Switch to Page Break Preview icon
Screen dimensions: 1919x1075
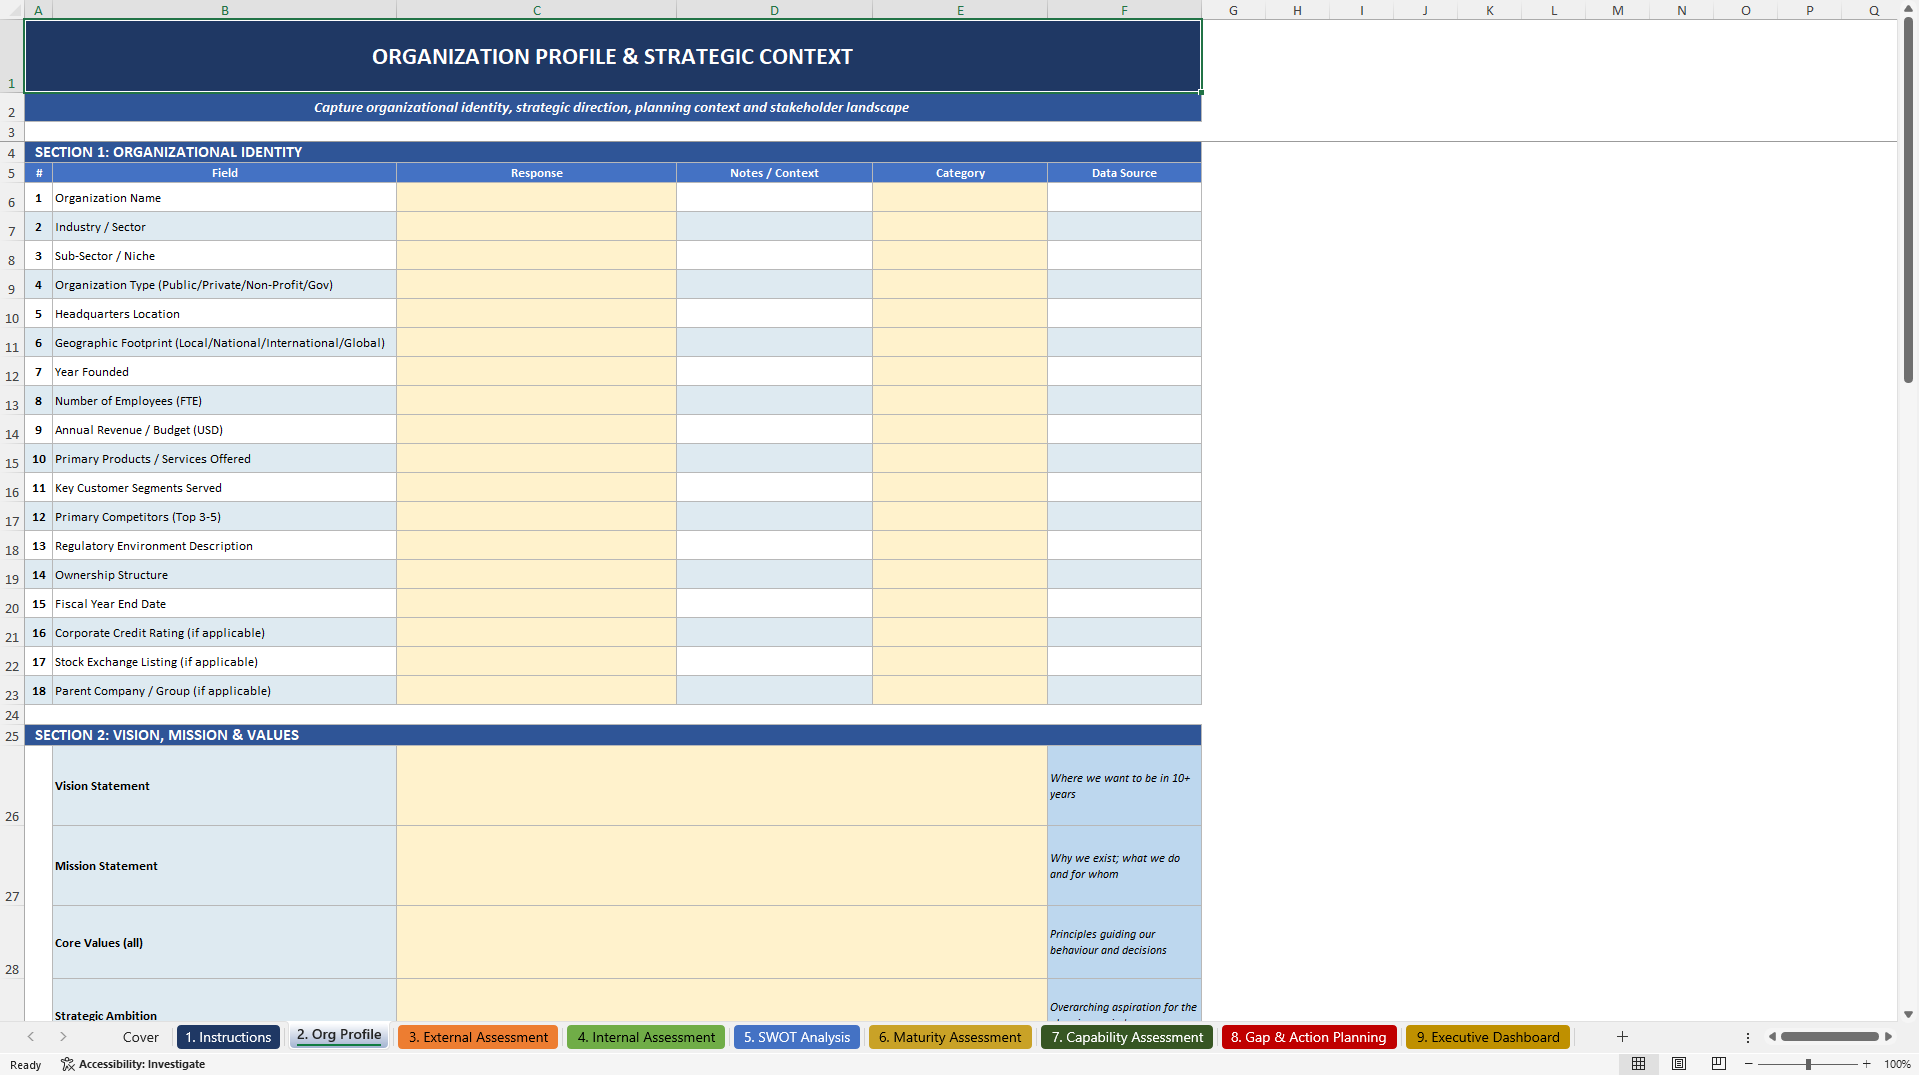tap(1719, 1064)
